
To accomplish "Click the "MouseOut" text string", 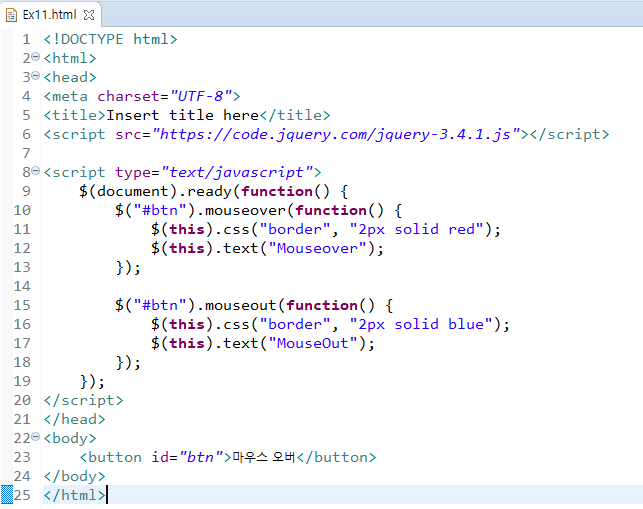I will [313, 343].
